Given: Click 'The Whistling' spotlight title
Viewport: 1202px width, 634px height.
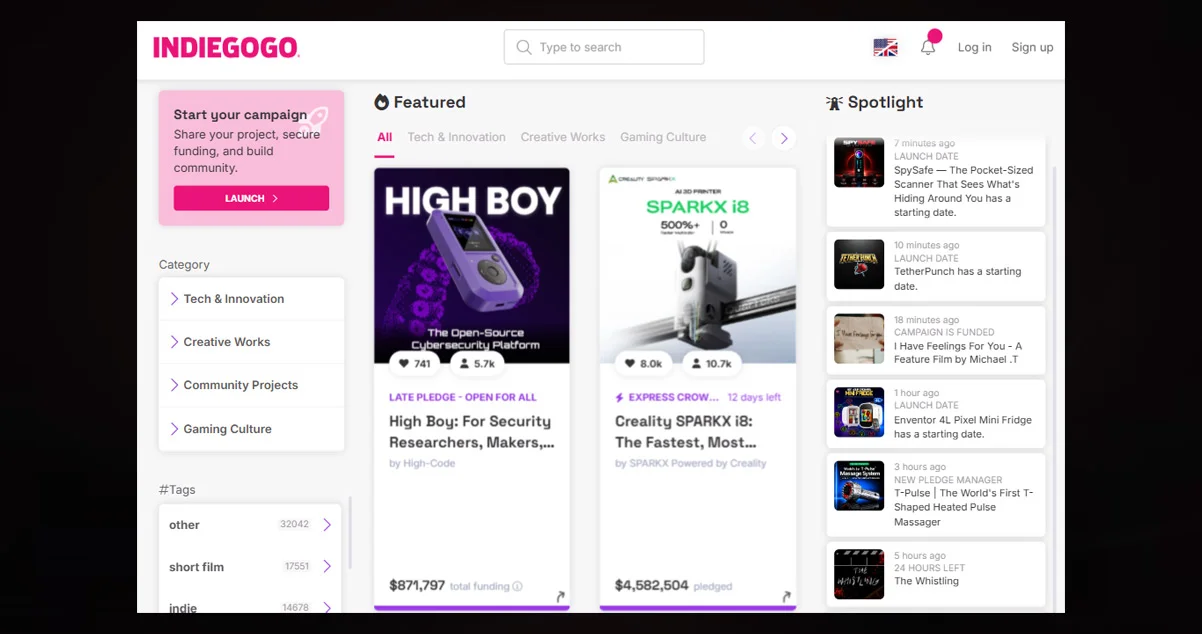Looking at the screenshot, I should [x=926, y=581].
